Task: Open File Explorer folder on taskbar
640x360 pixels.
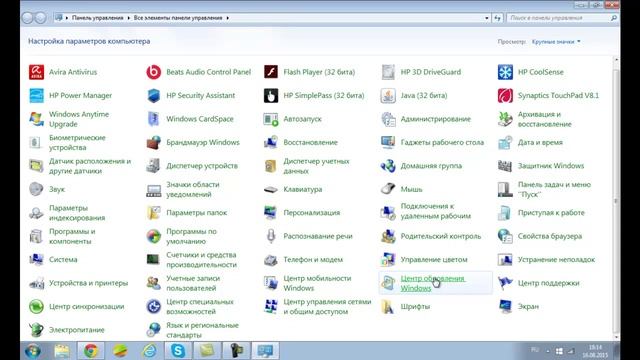Action: [x=62, y=351]
